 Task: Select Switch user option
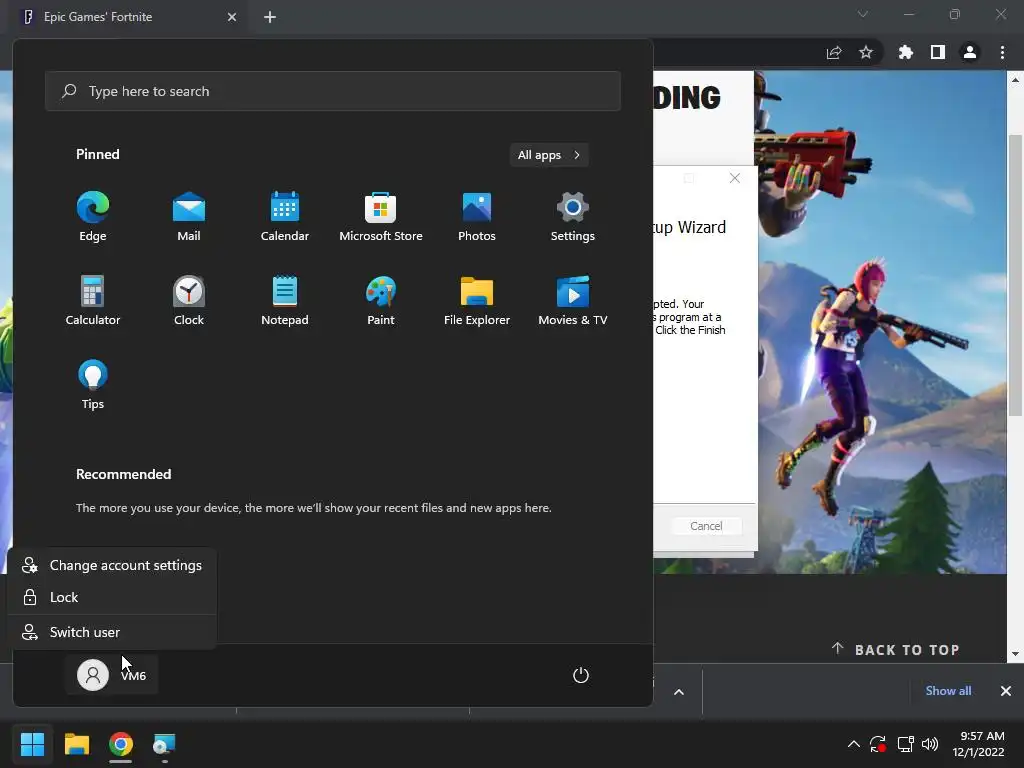[112, 632]
